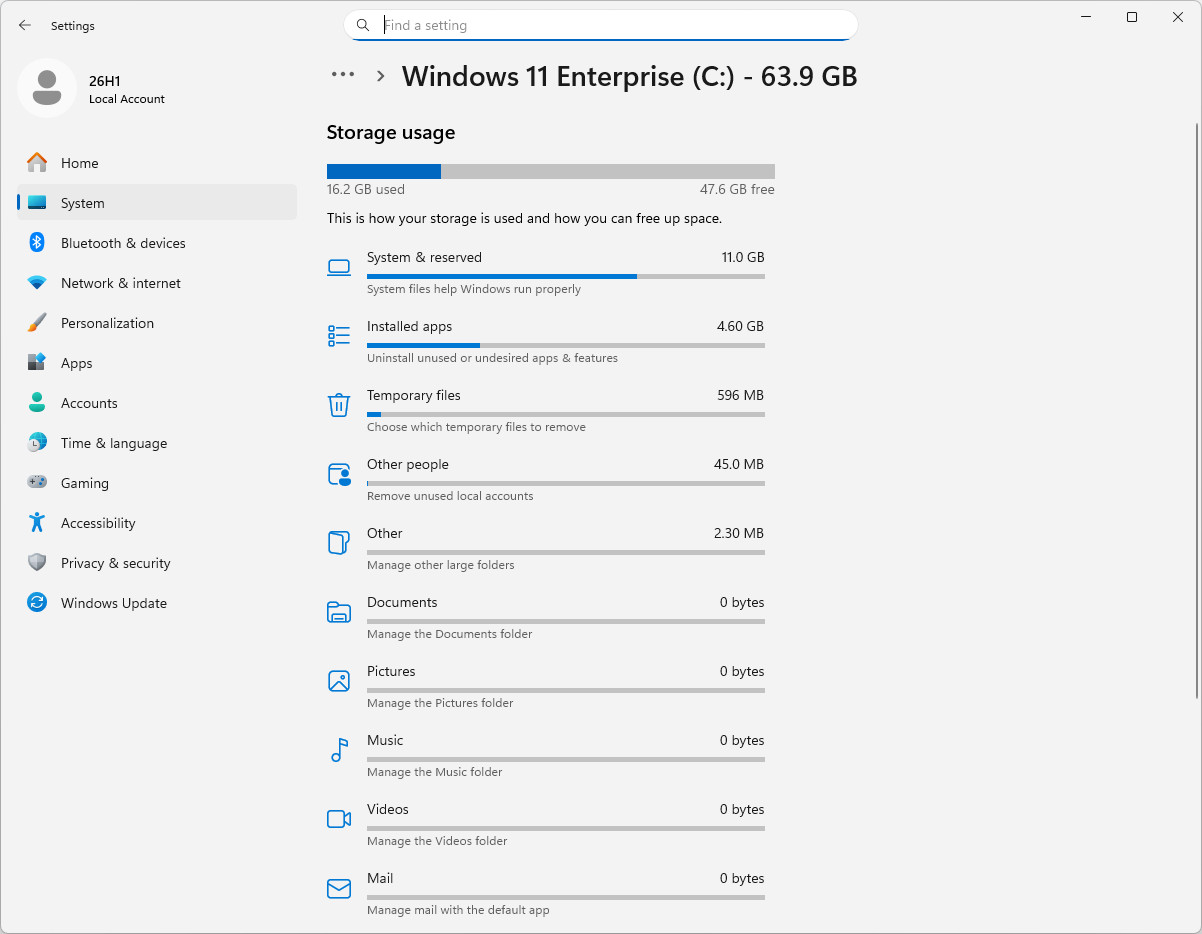Click the back arrow in Settings header
Viewport: 1202px width, 934px height.
25,25
